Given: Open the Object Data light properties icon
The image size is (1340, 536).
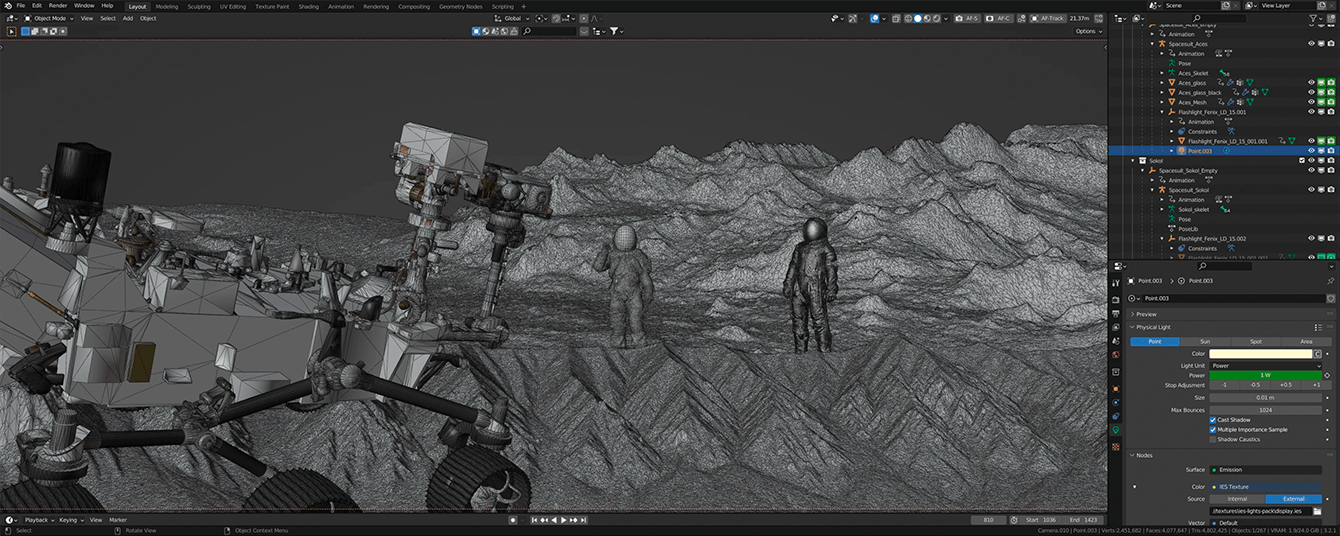Looking at the screenshot, I should 1115,430.
